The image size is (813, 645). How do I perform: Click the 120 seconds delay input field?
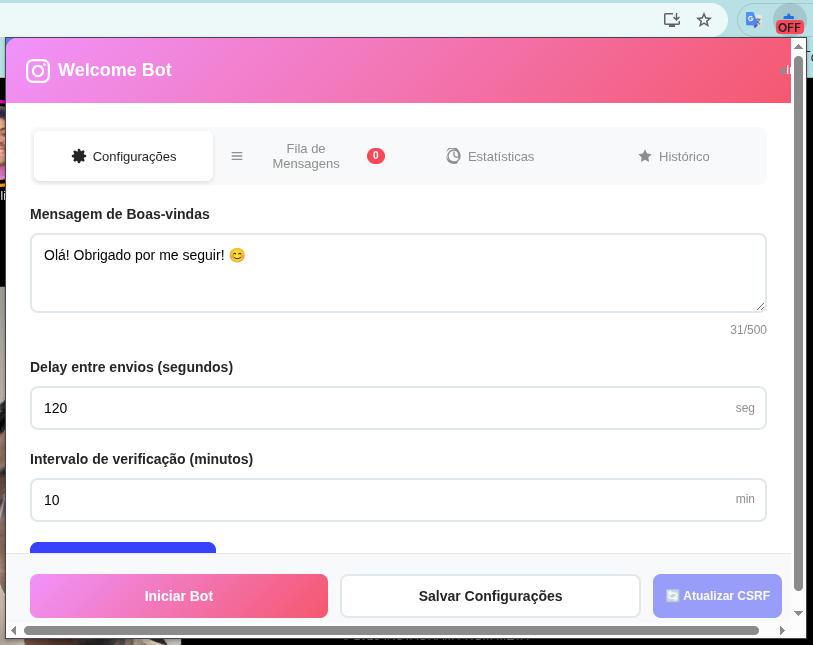(398, 408)
